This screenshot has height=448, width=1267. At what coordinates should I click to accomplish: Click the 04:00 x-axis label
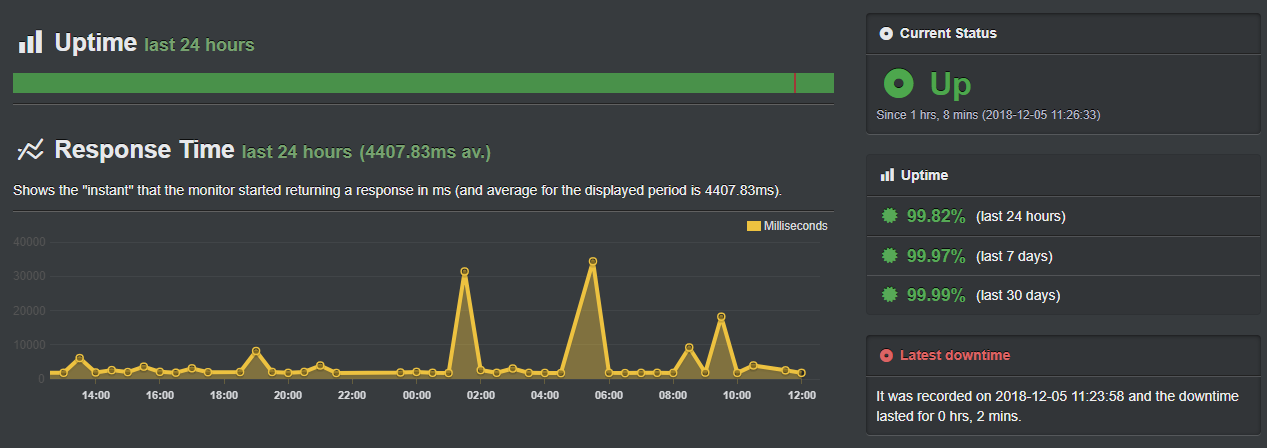click(545, 395)
